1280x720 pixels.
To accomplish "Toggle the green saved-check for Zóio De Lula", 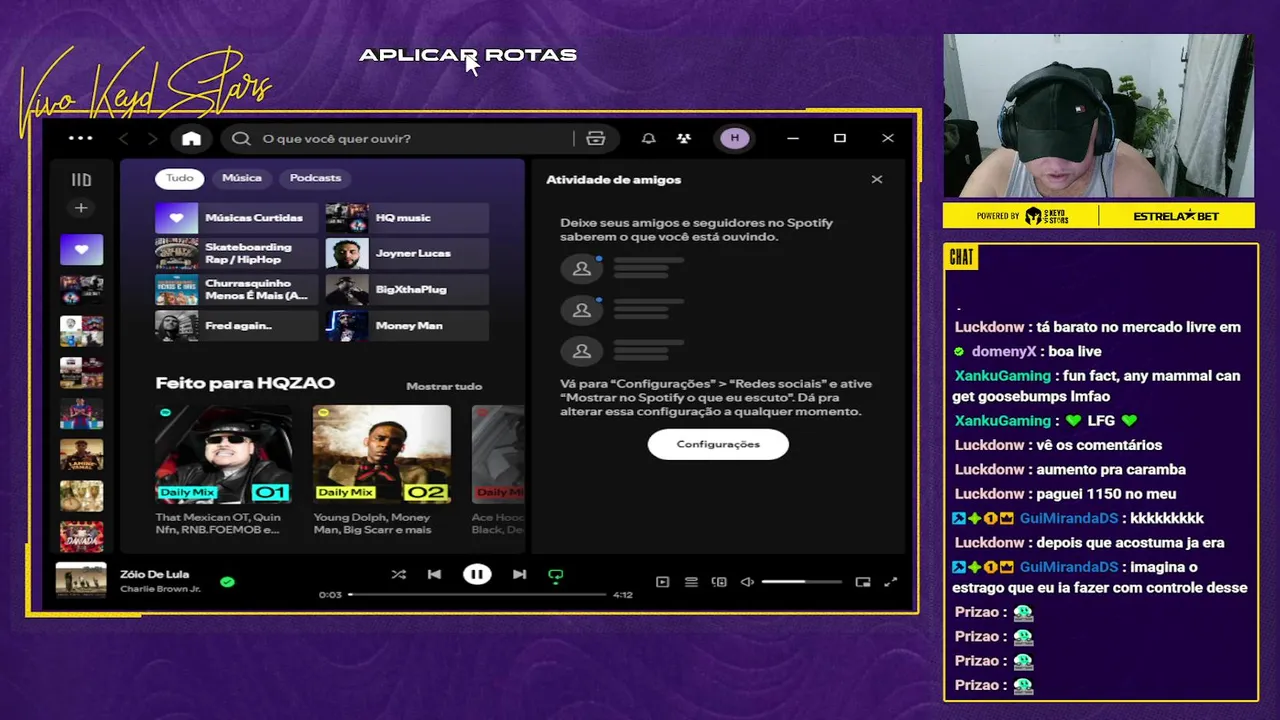I will (x=227, y=581).
